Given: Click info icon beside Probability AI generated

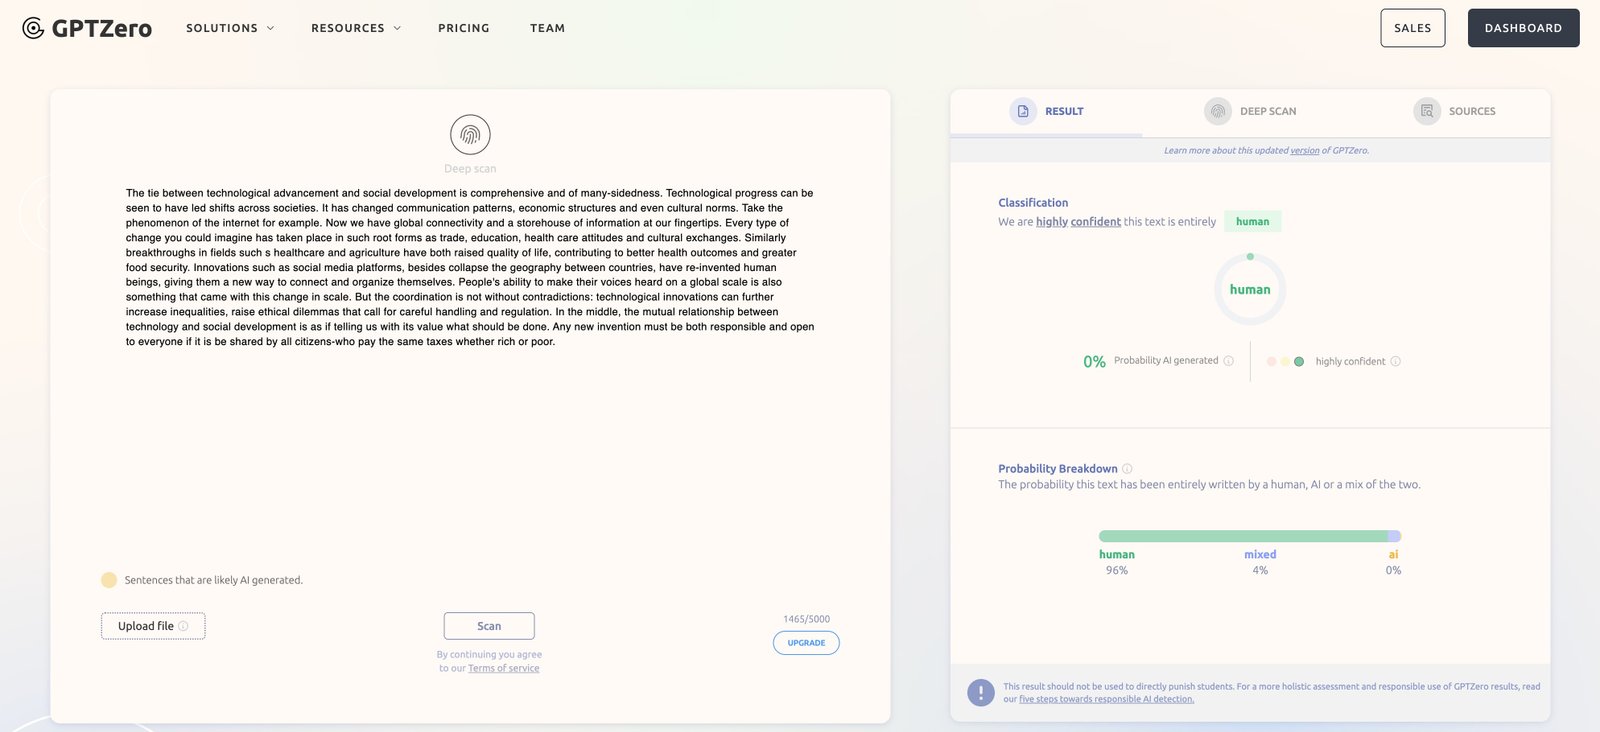Looking at the screenshot, I should point(1229,361).
